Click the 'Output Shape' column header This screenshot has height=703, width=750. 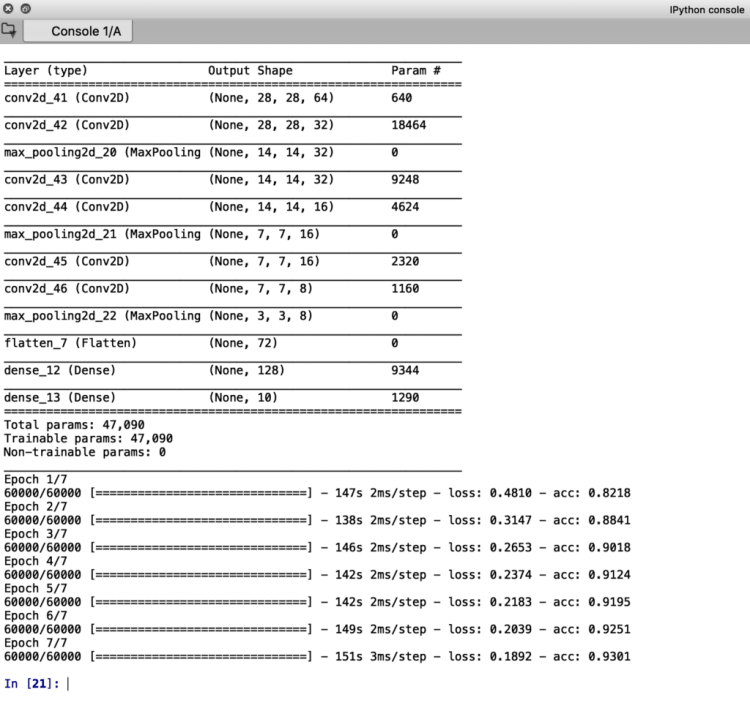(250, 71)
